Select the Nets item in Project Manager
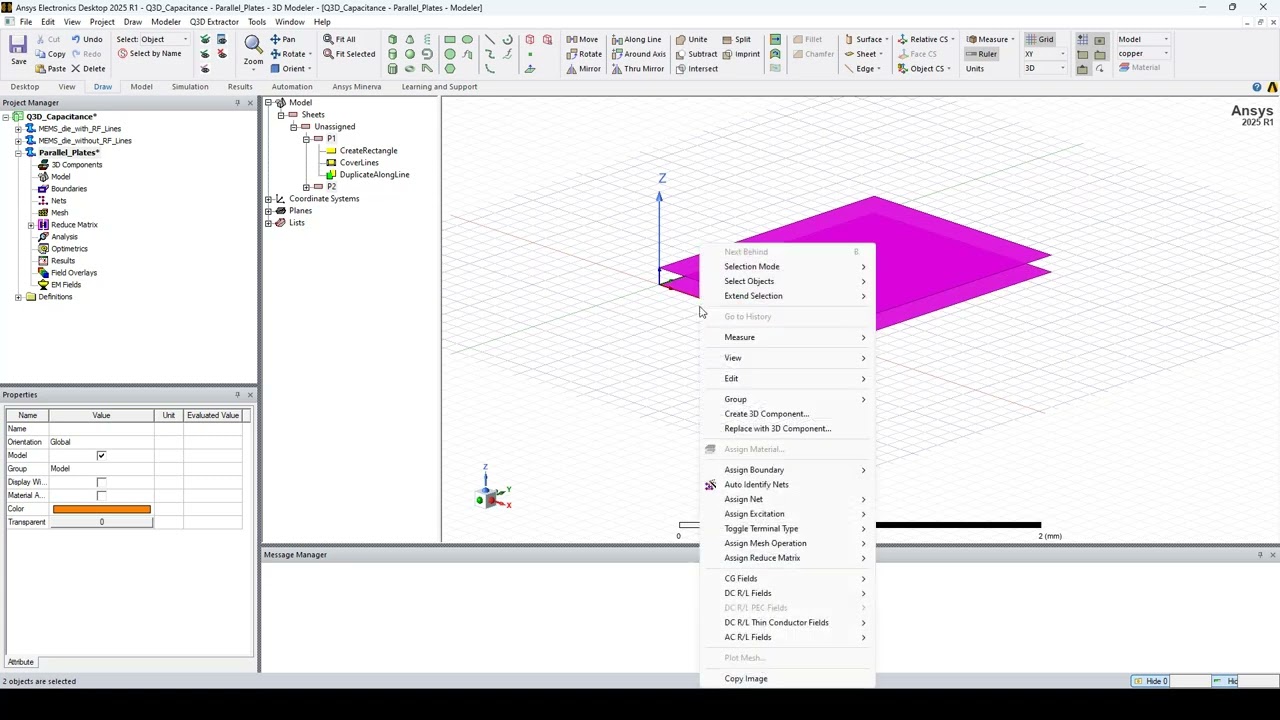Image resolution: width=1280 pixels, height=720 pixels. [x=58, y=201]
